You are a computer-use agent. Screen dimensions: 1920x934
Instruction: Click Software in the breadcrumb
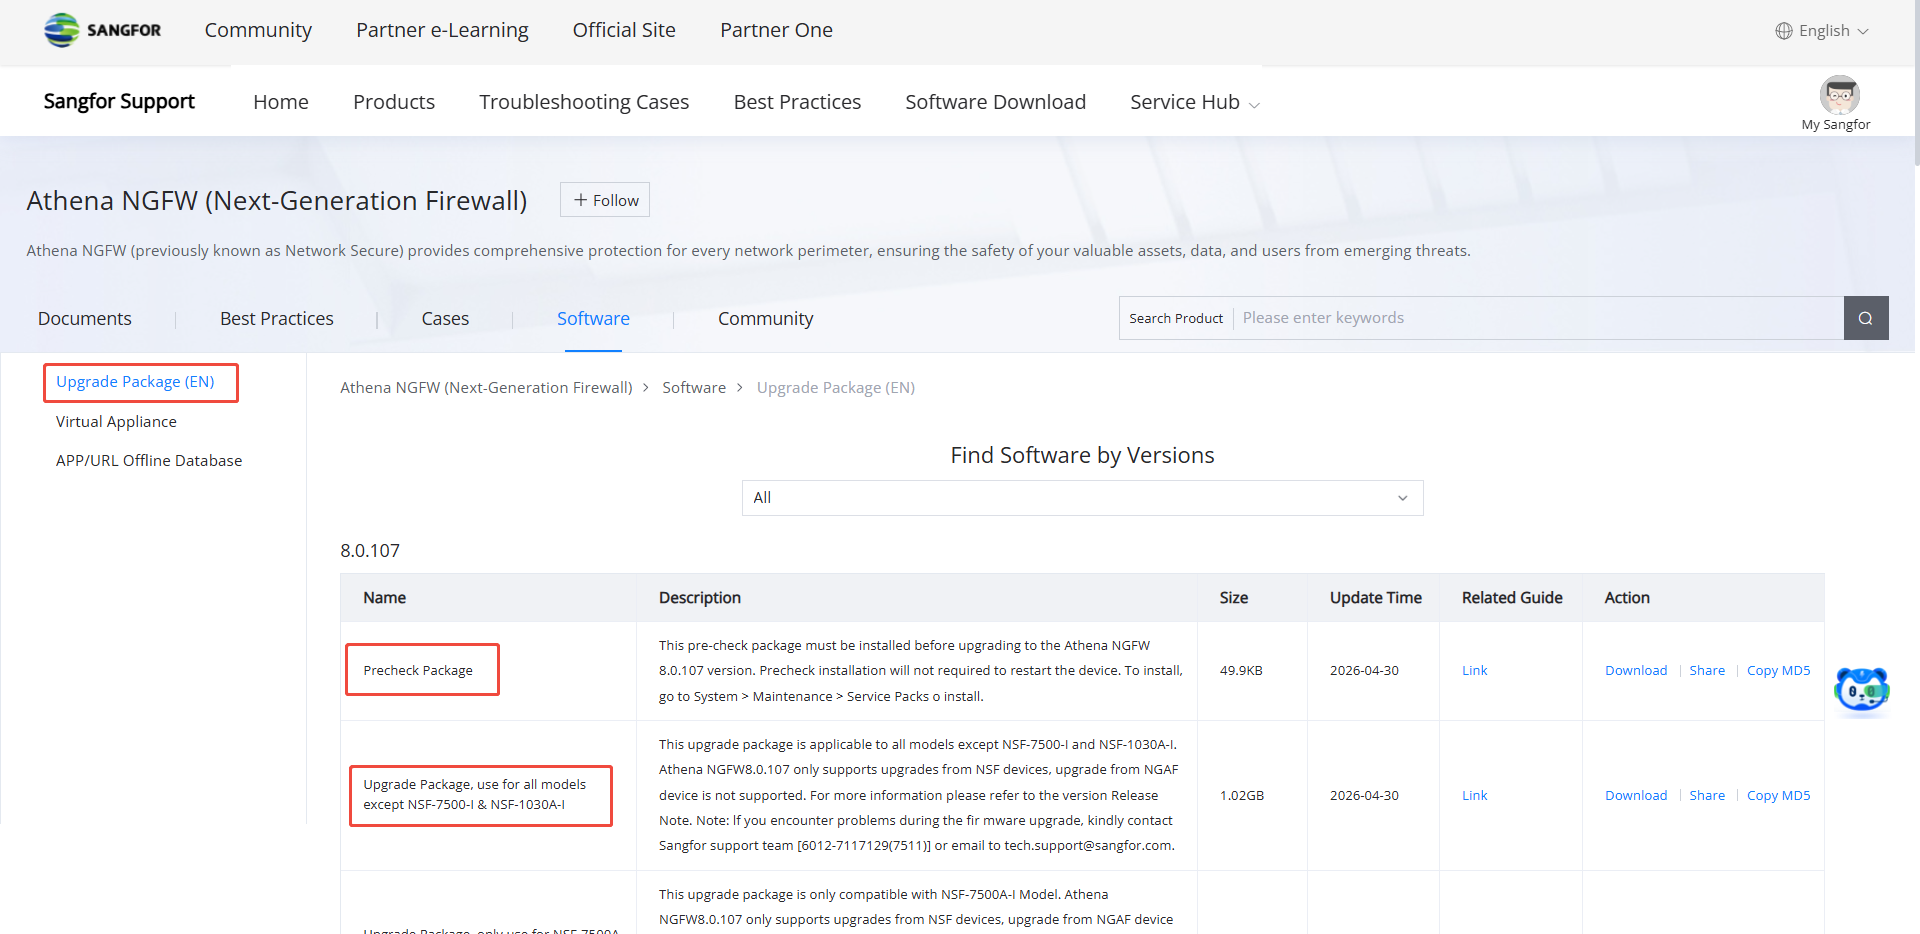pos(694,388)
